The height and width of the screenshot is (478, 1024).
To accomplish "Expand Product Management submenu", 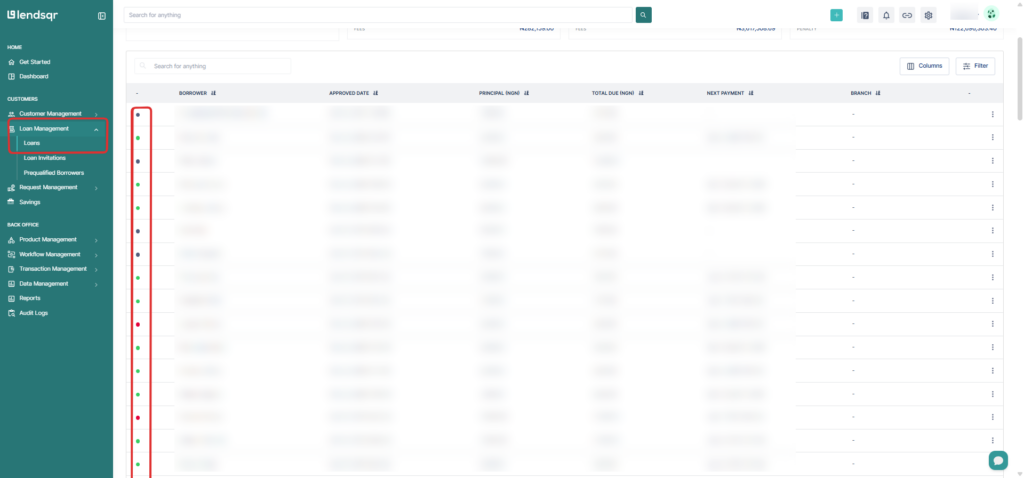I will point(96,240).
